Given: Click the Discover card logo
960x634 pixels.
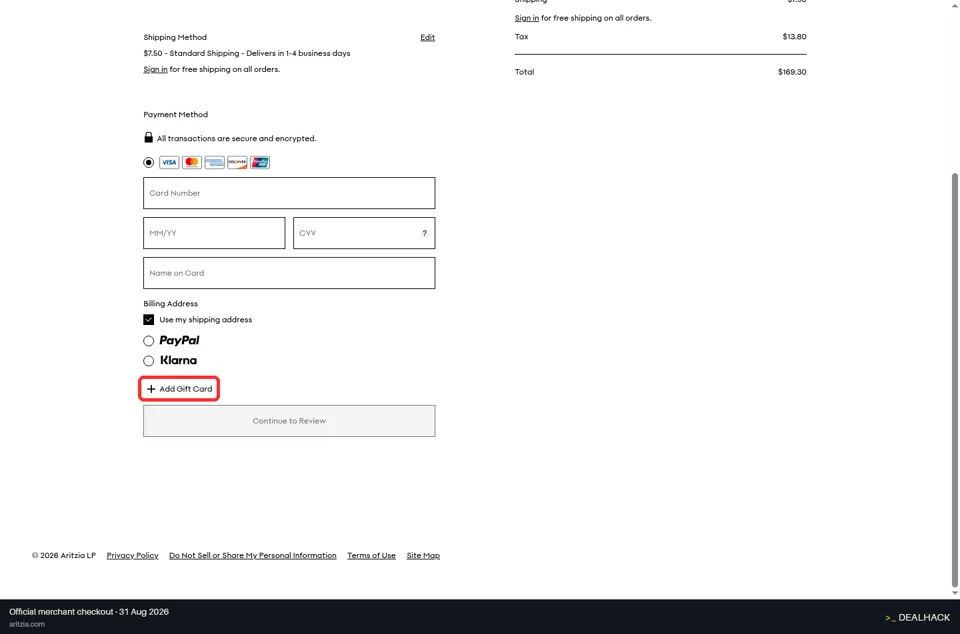Looking at the screenshot, I should point(237,162).
